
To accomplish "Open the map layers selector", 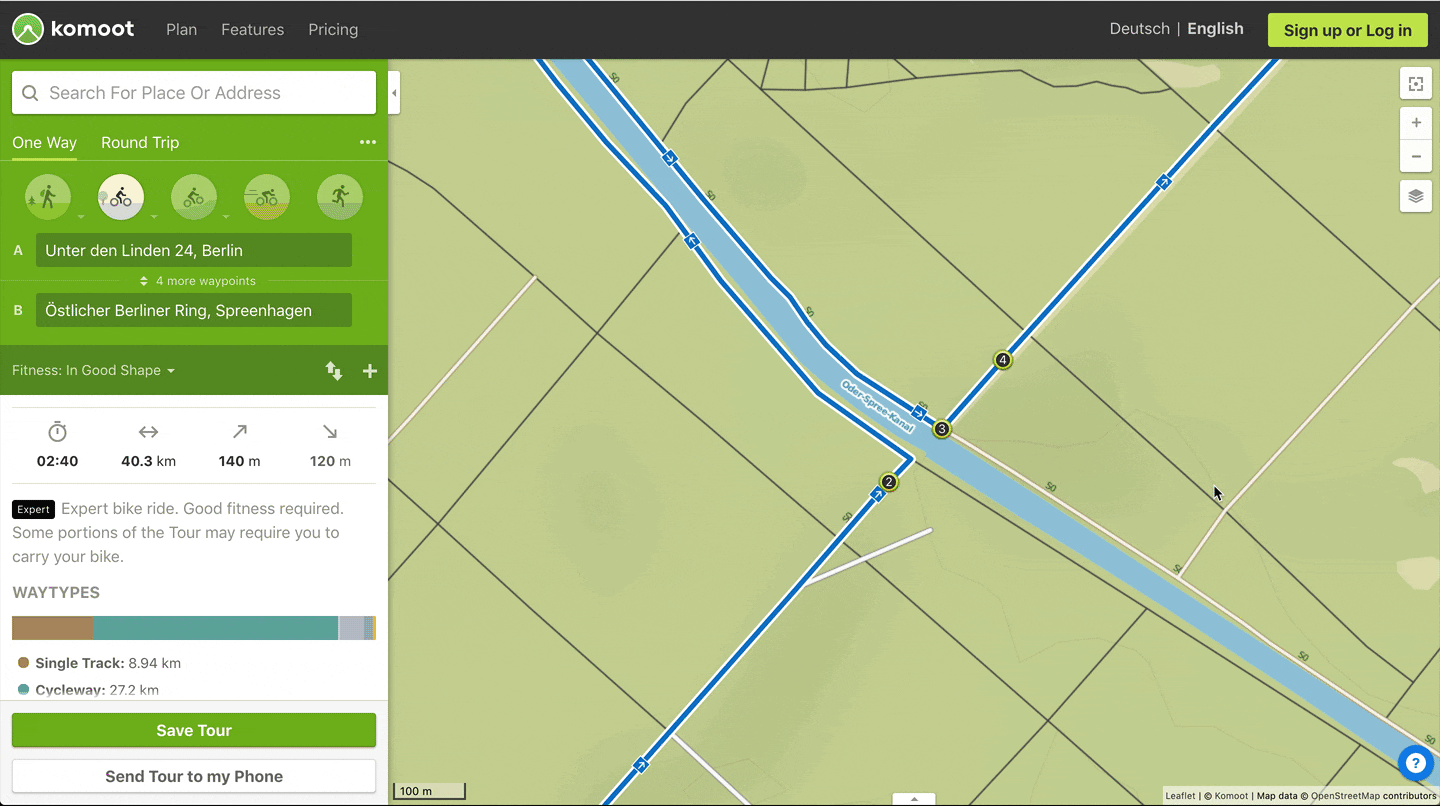I will point(1415,196).
